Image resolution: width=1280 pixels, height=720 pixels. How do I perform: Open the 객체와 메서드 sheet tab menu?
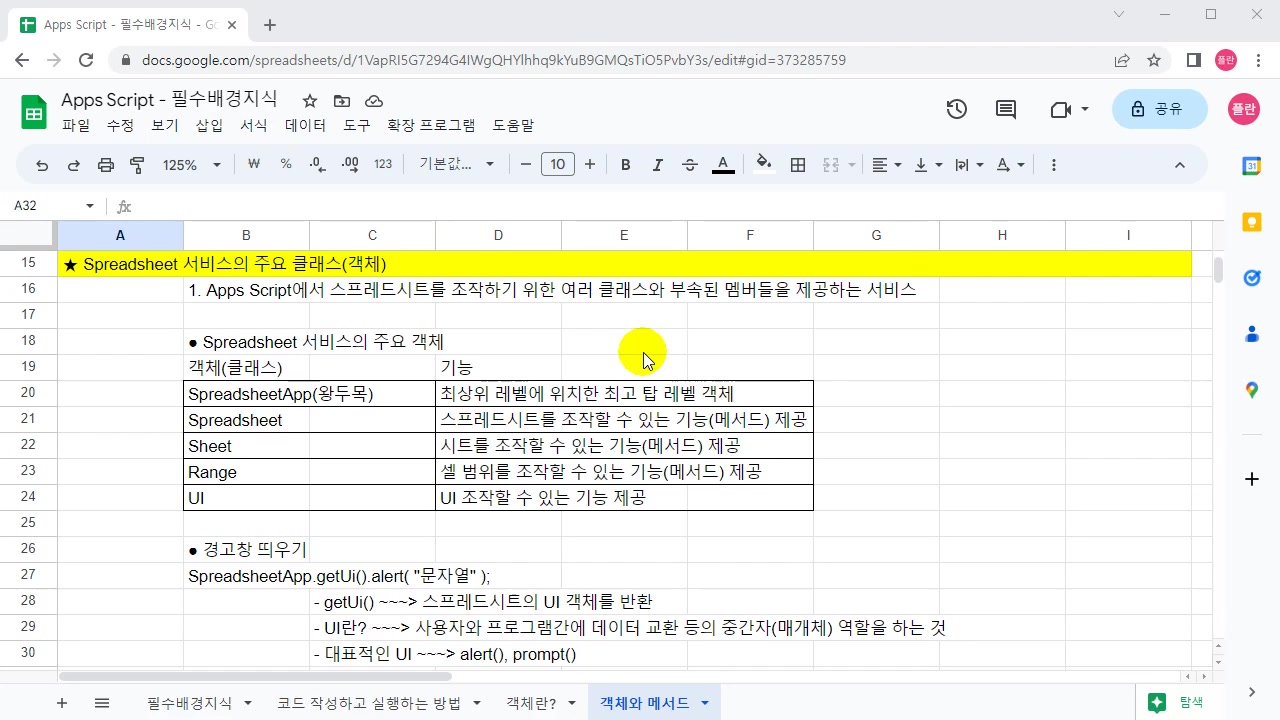point(705,703)
